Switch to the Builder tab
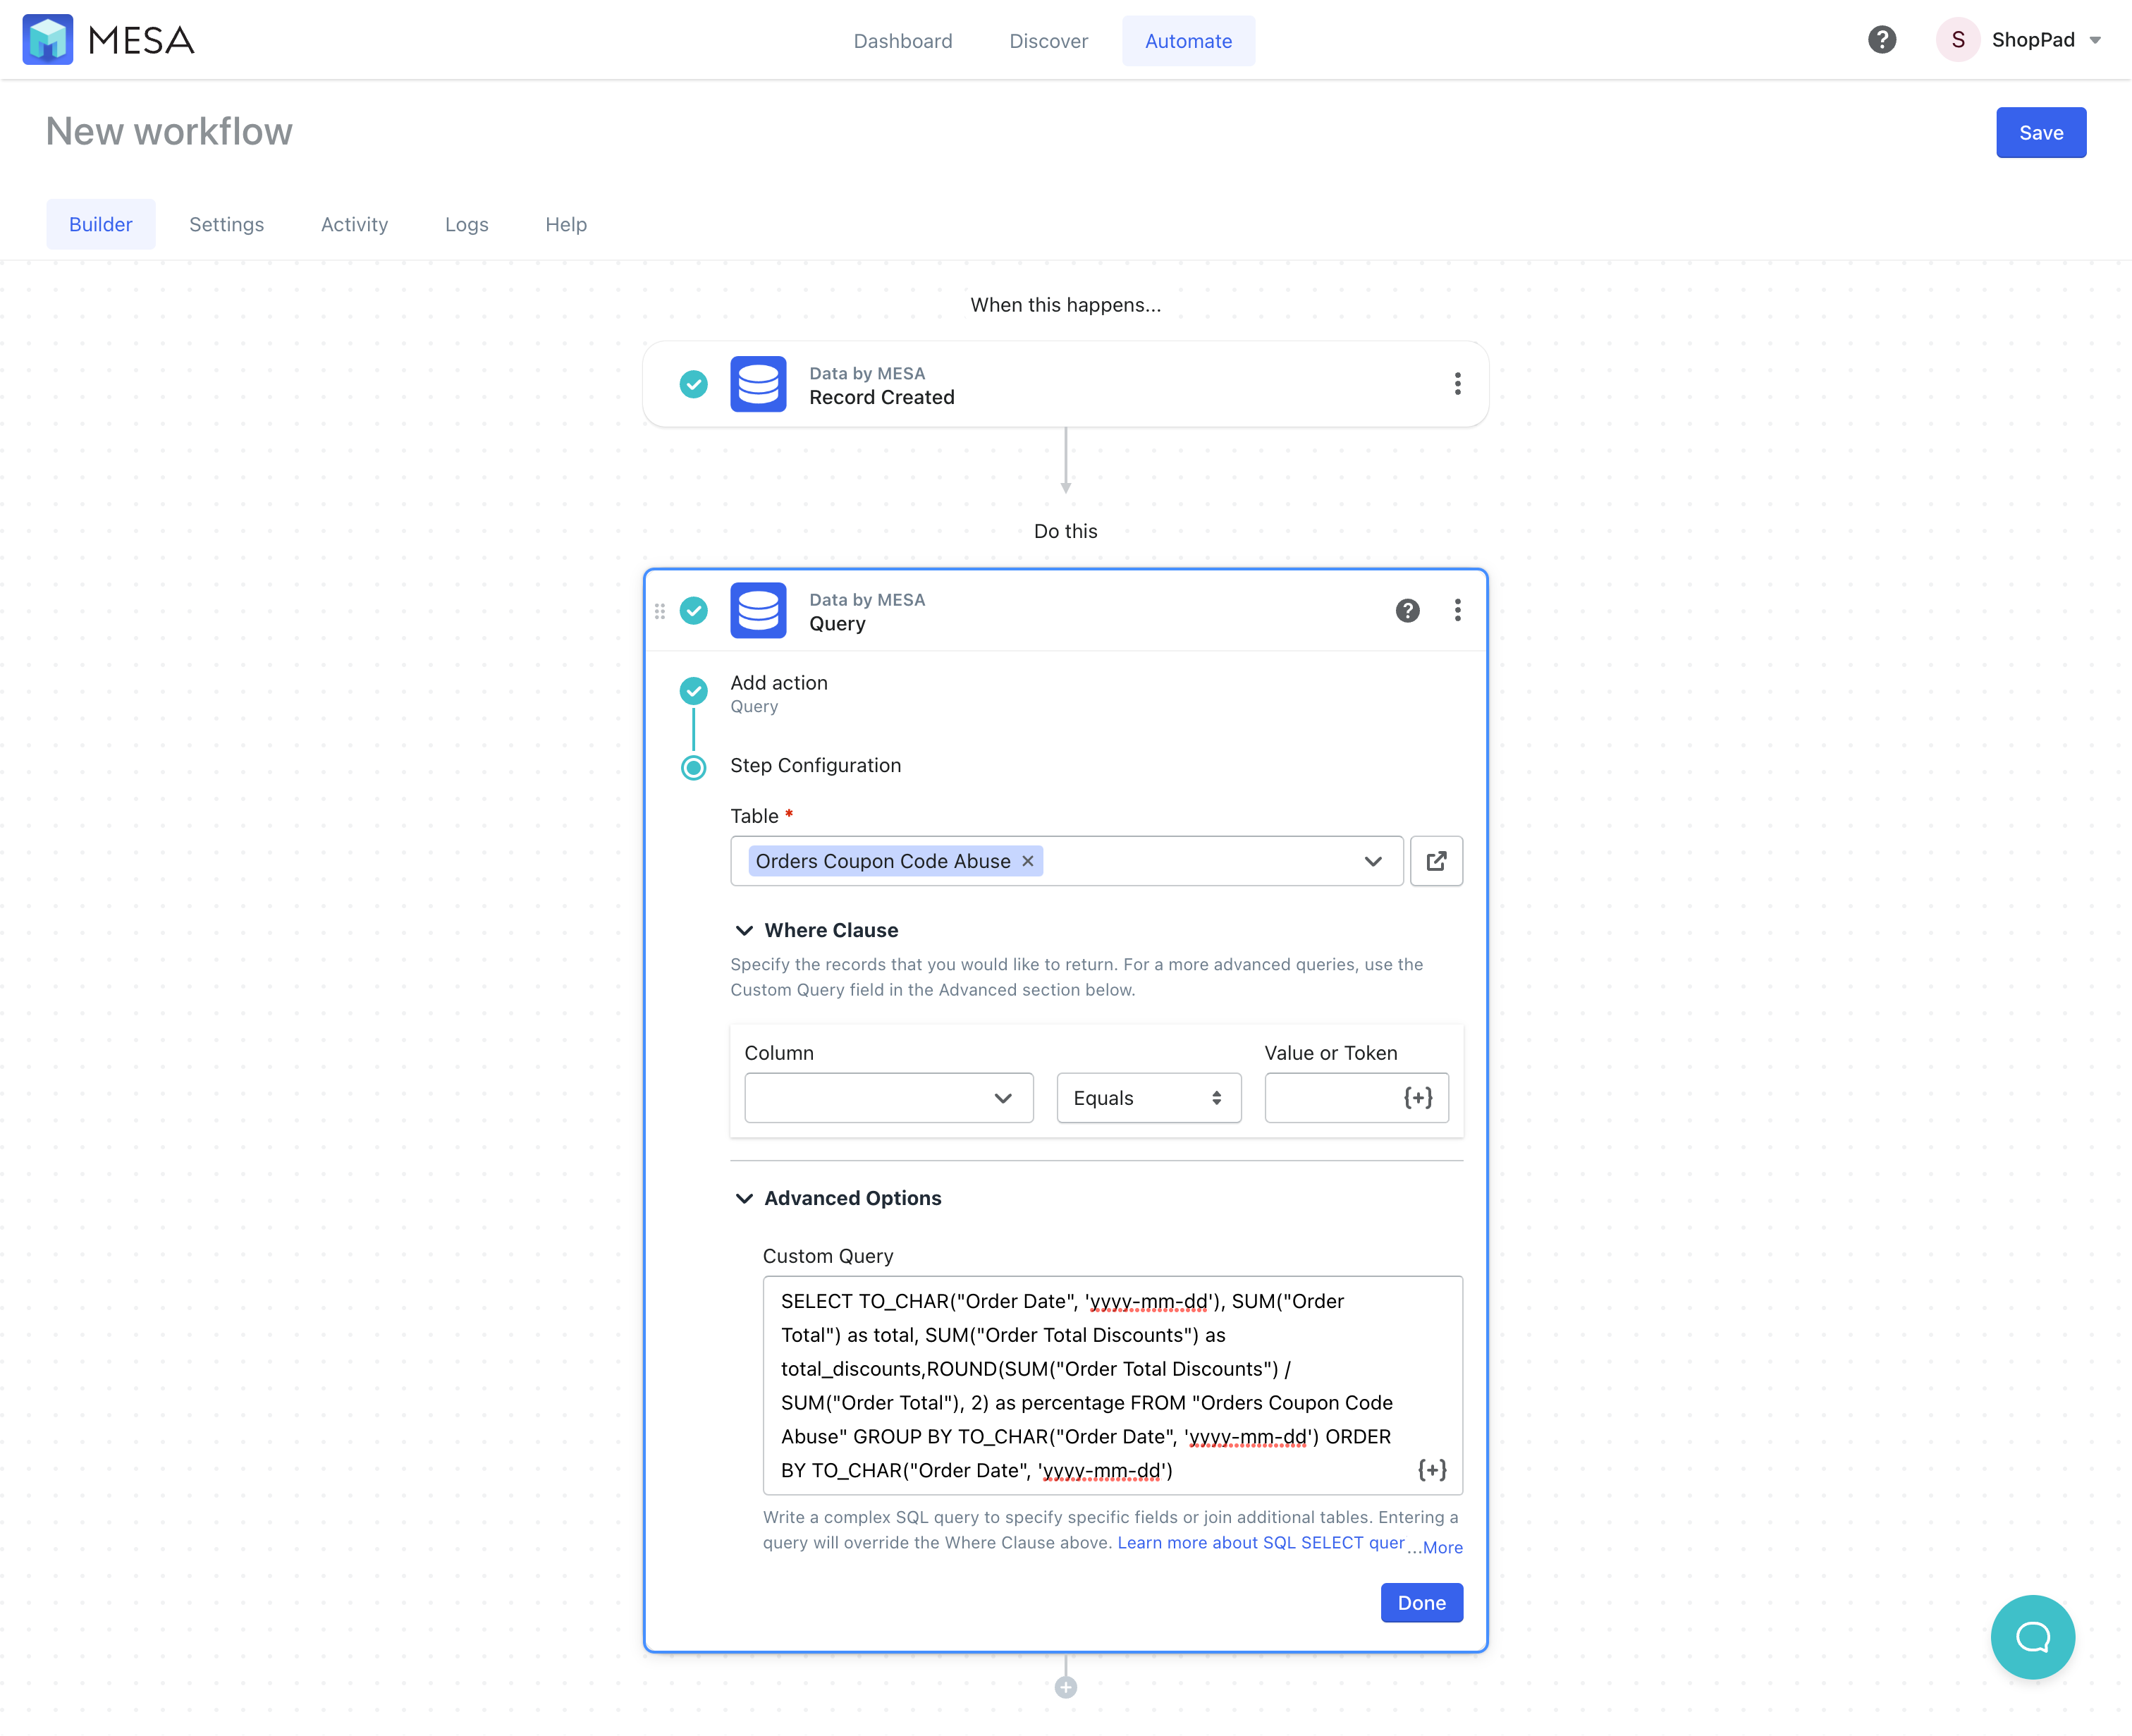Screen dimensions: 2132x1736 point(101,224)
